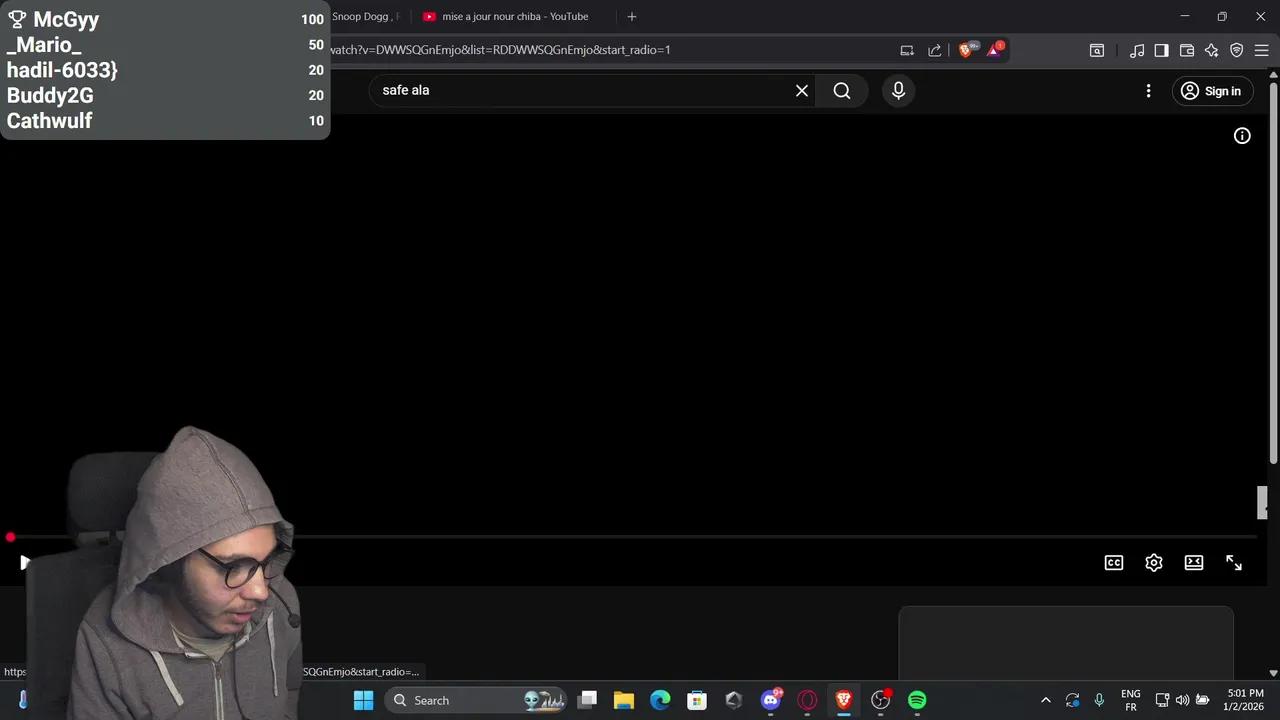Switch to the 'mise a jour nour chiba' tab

505,16
